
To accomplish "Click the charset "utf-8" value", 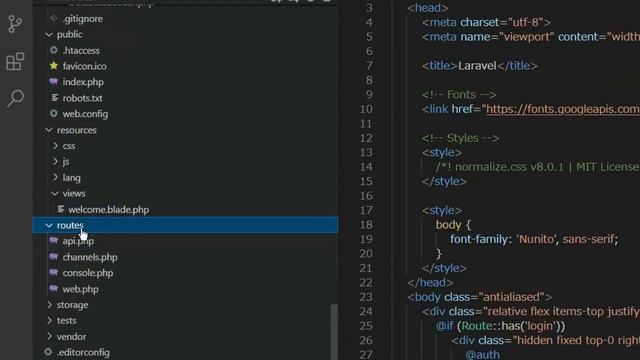I will pyautogui.click(x=525, y=22).
